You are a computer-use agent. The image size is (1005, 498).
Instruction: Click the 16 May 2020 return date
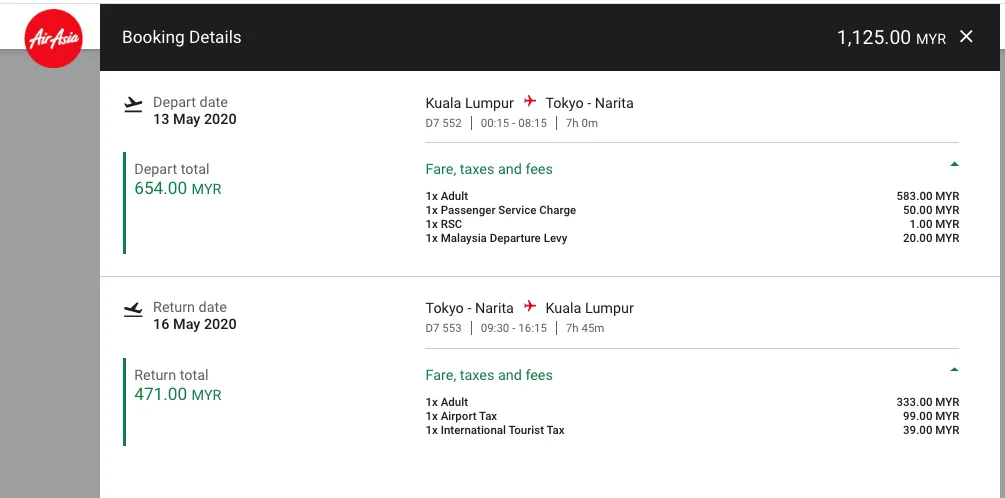195,324
